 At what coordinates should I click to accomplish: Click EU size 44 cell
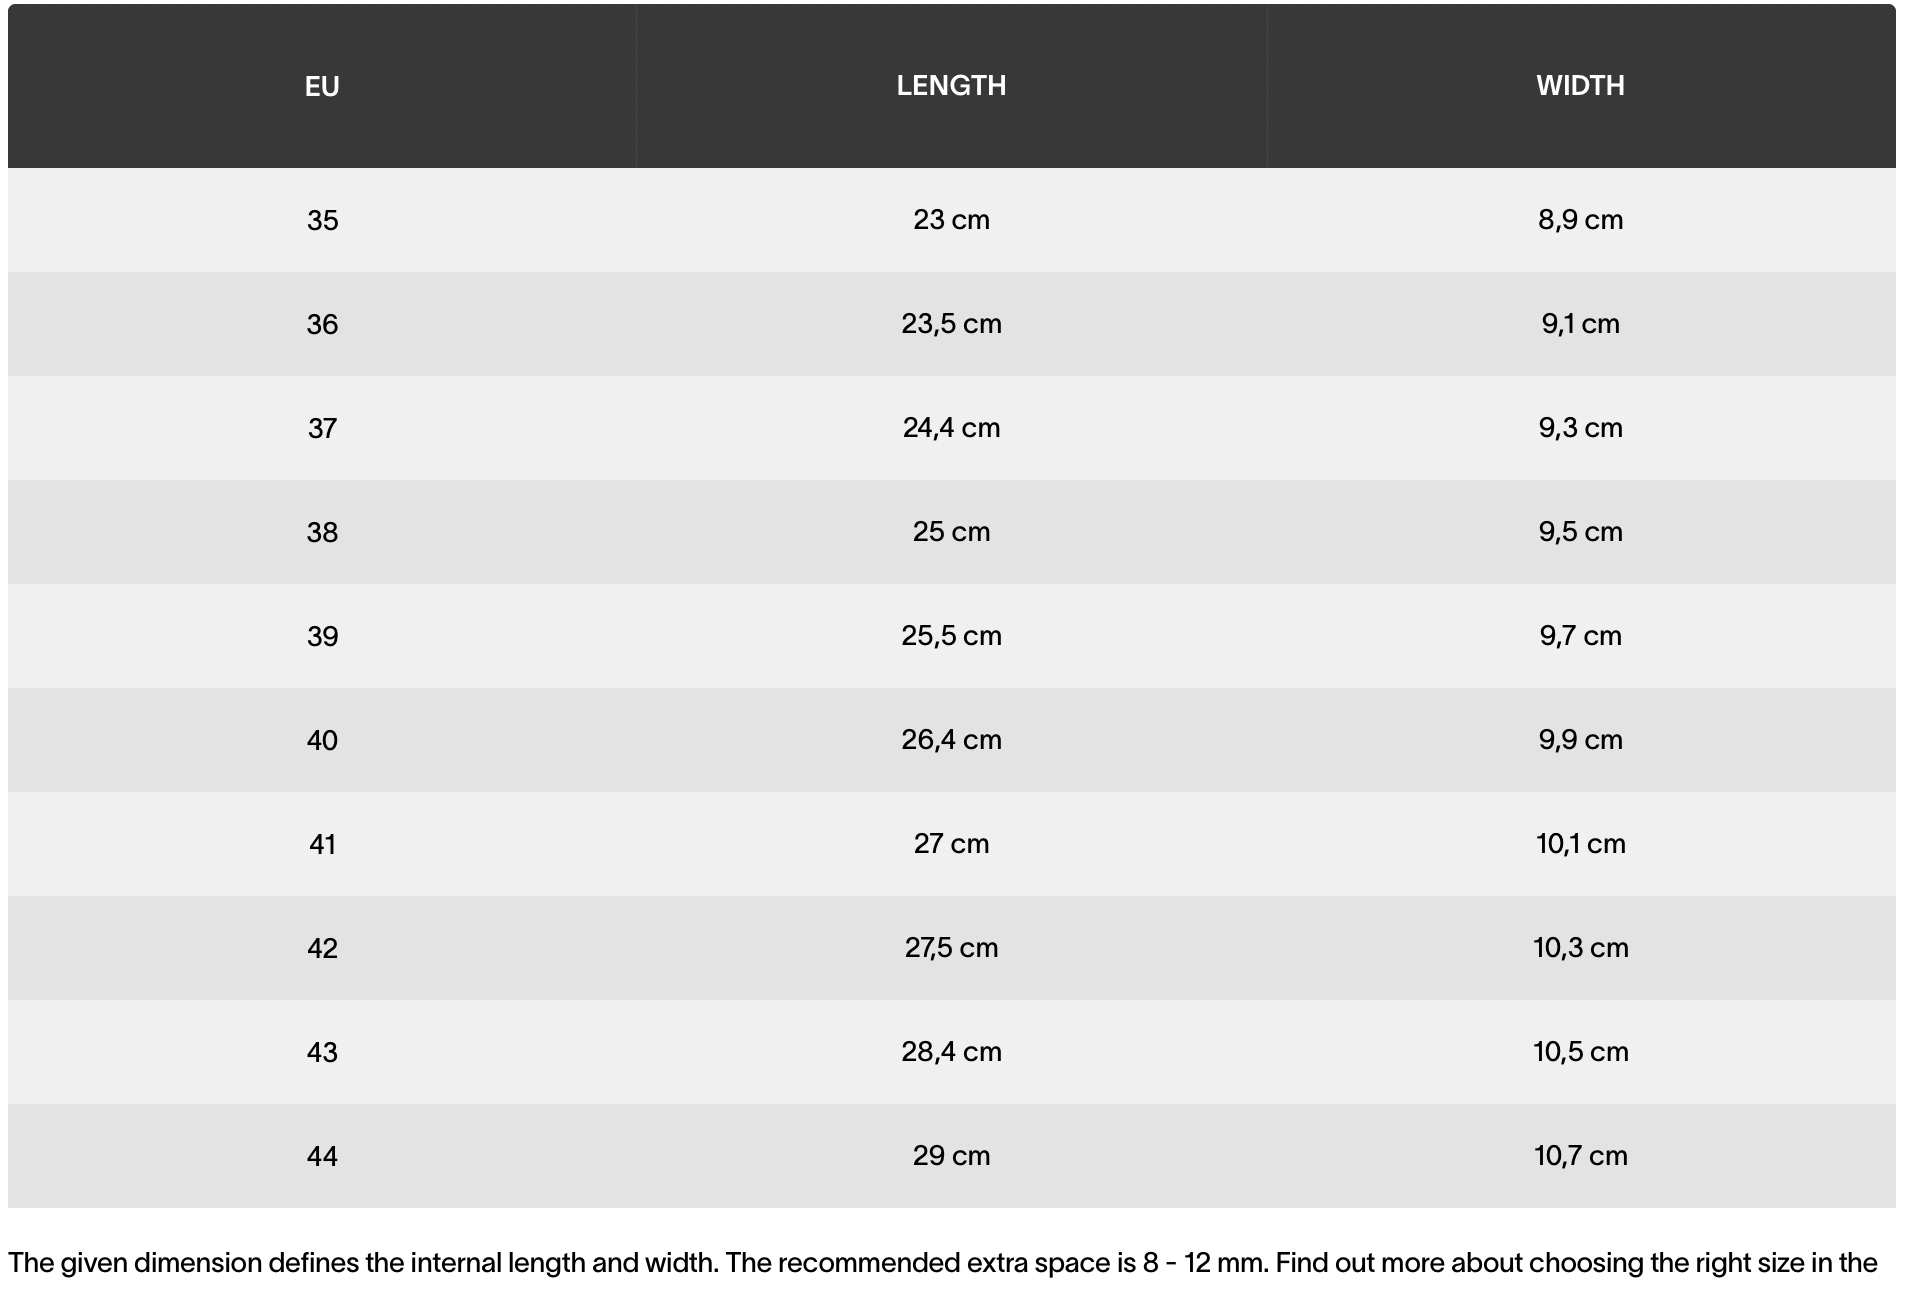pyautogui.click(x=322, y=1156)
